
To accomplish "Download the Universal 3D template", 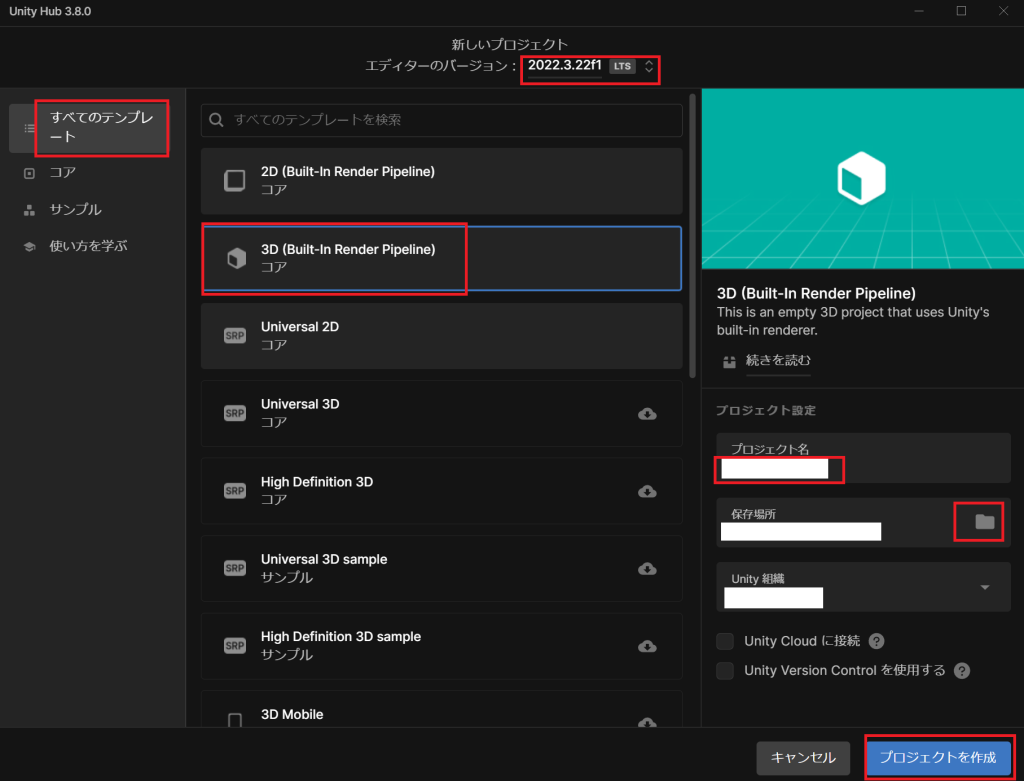I will point(647,413).
